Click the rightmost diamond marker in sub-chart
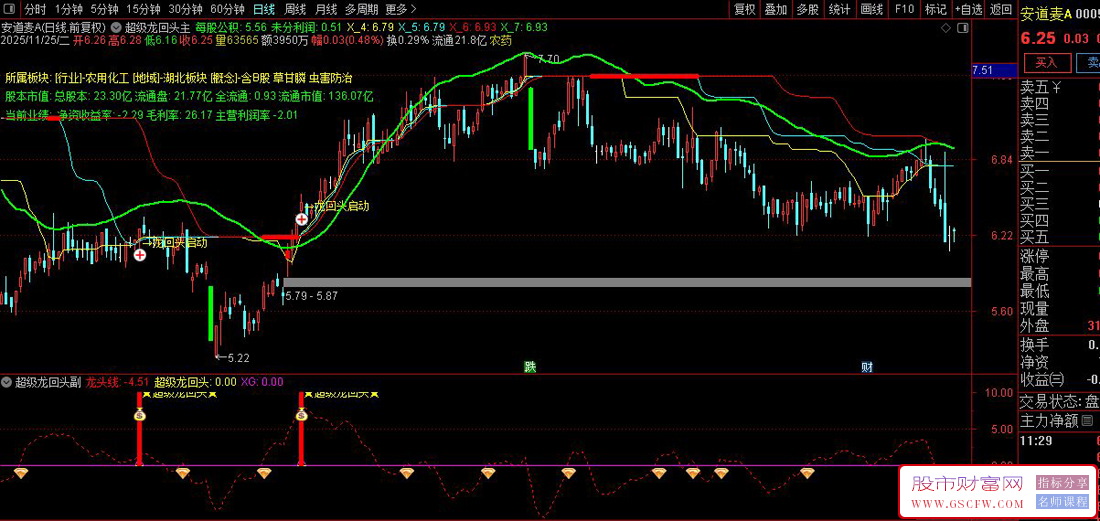The width and height of the screenshot is (1100, 521). click(x=807, y=473)
